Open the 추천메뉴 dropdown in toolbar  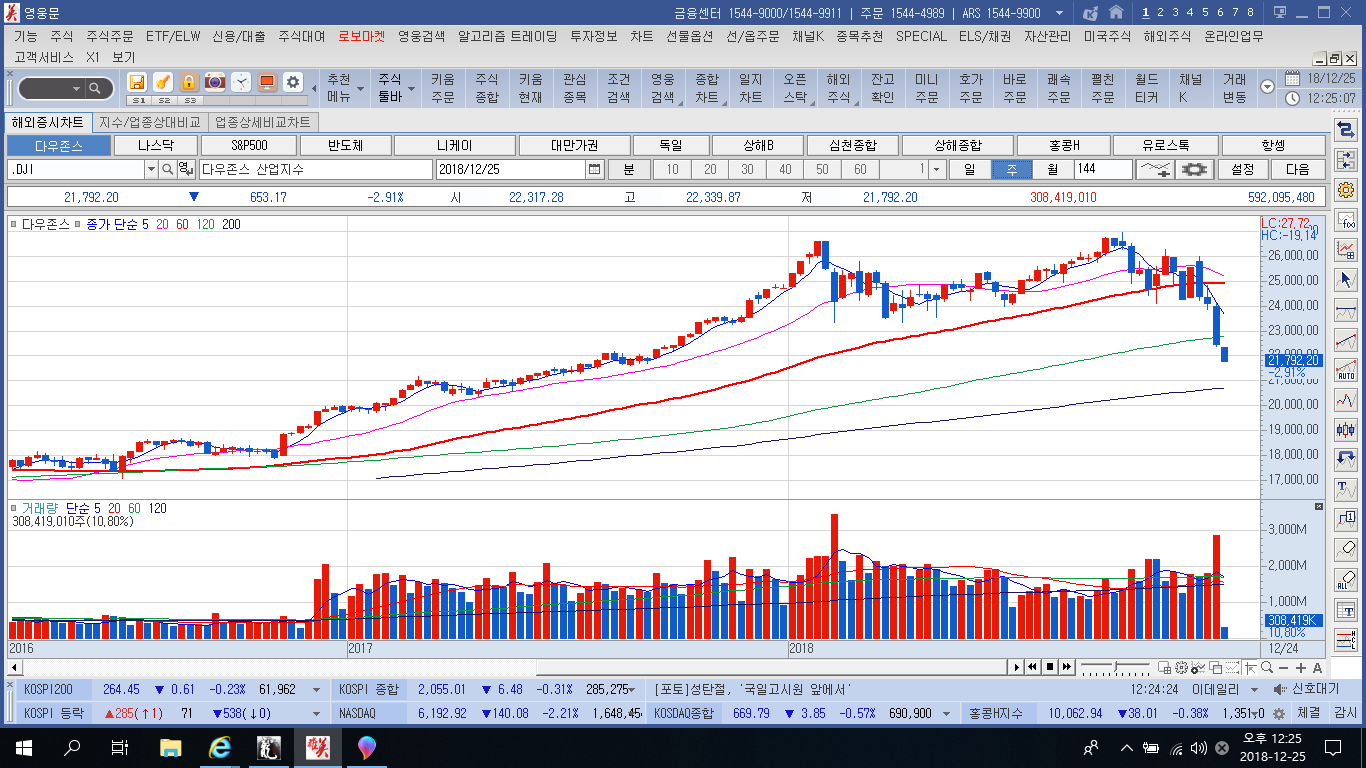pos(339,89)
